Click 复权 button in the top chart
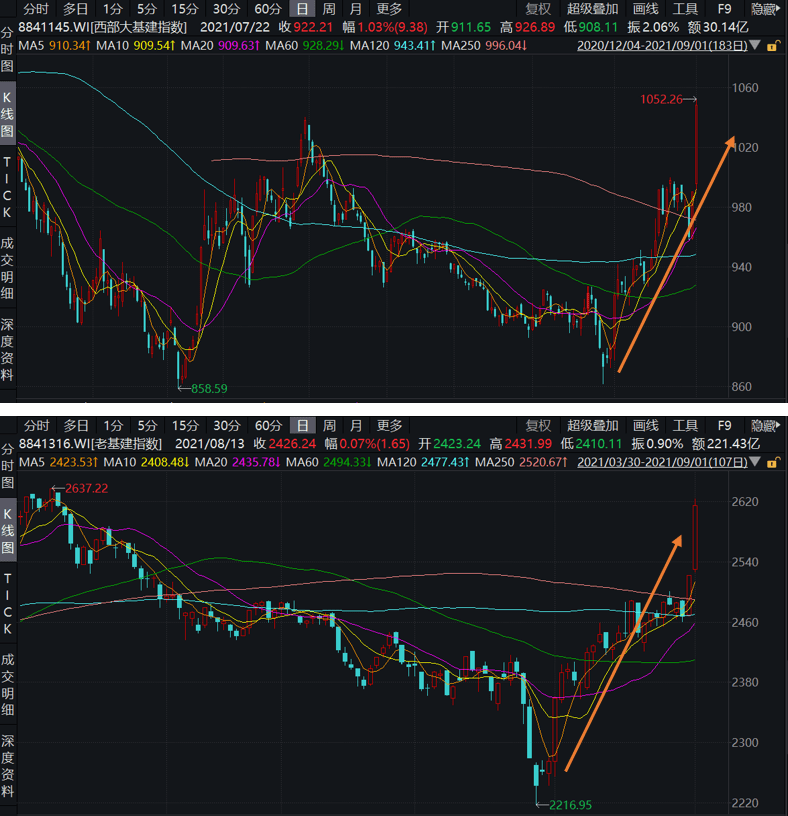 click(x=538, y=9)
